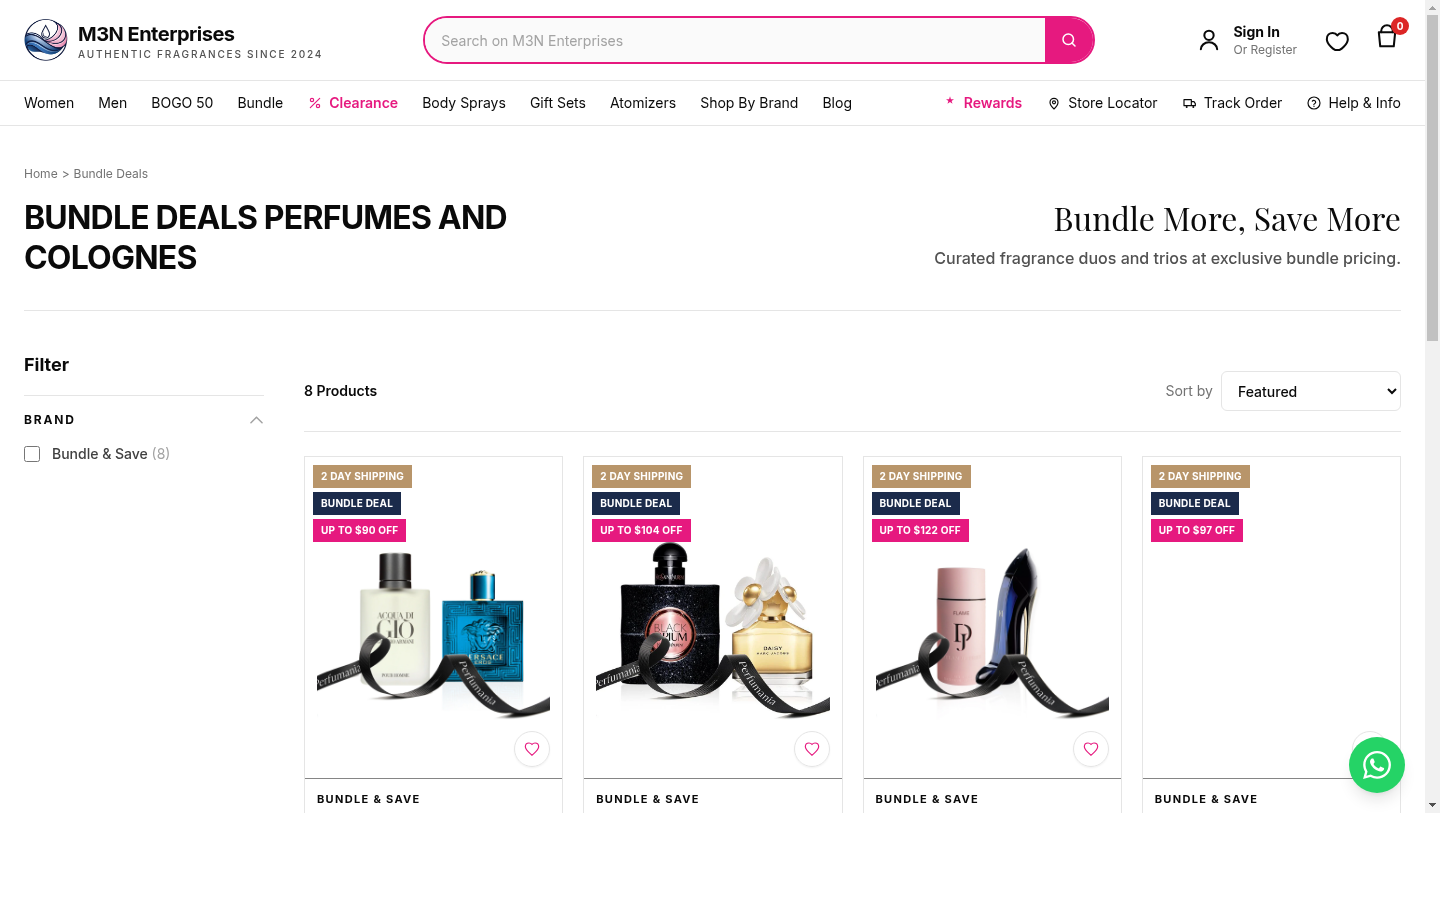The image size is (1440, 900).
Task: Open the Track Order link
Action: pyautogui.click(x=1232, y=103)
